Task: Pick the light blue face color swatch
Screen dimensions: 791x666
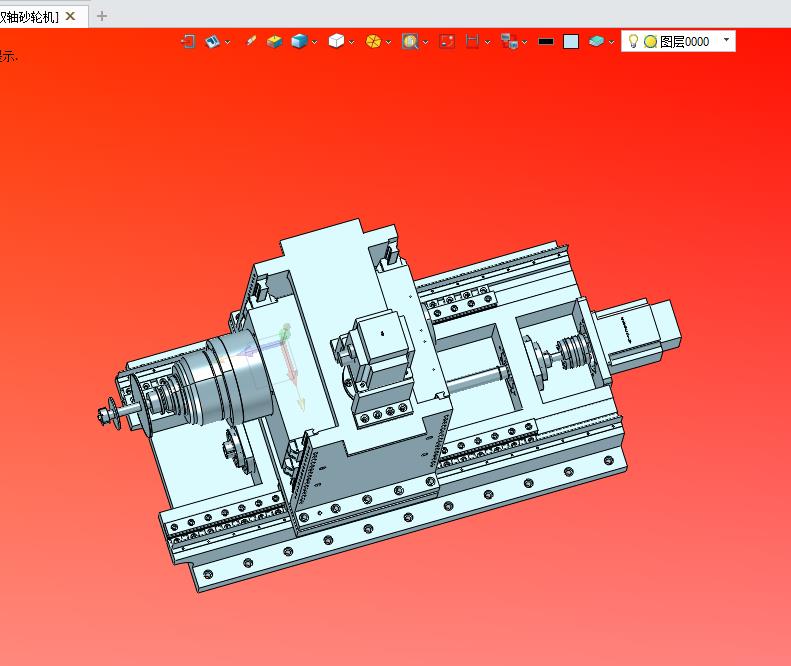Action: (571, 41)
